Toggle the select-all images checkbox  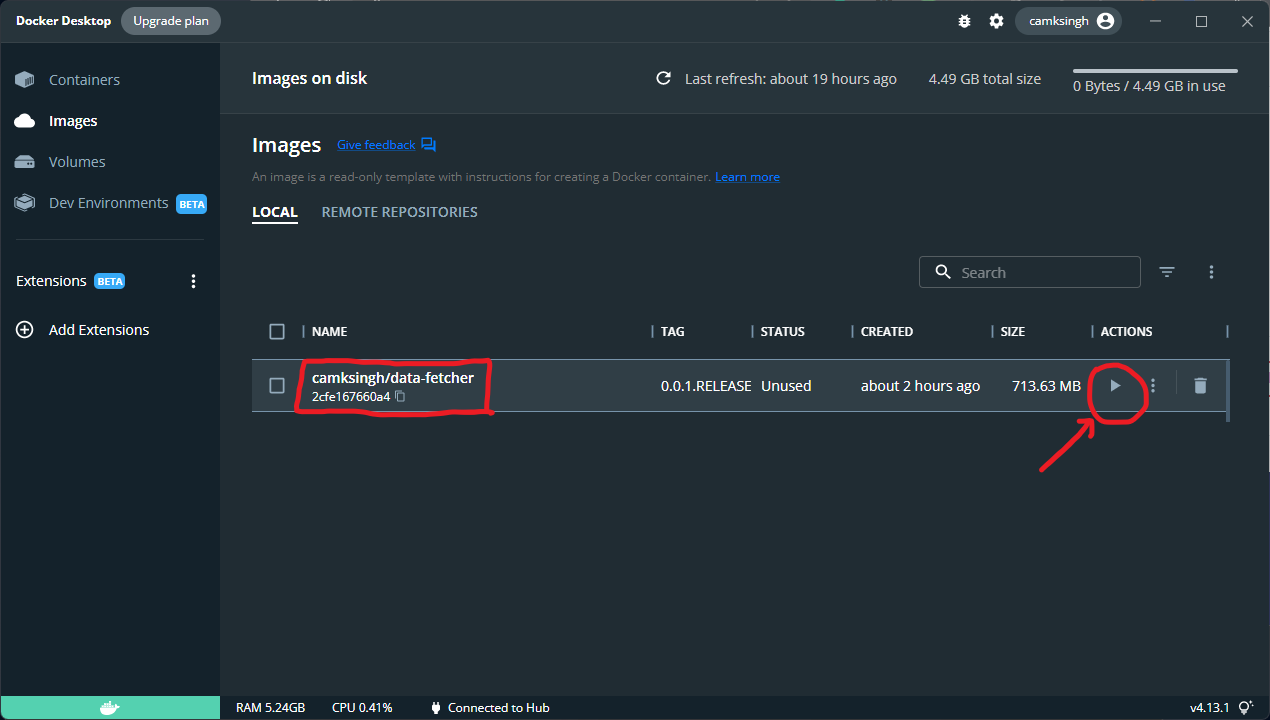pos(277,331)
